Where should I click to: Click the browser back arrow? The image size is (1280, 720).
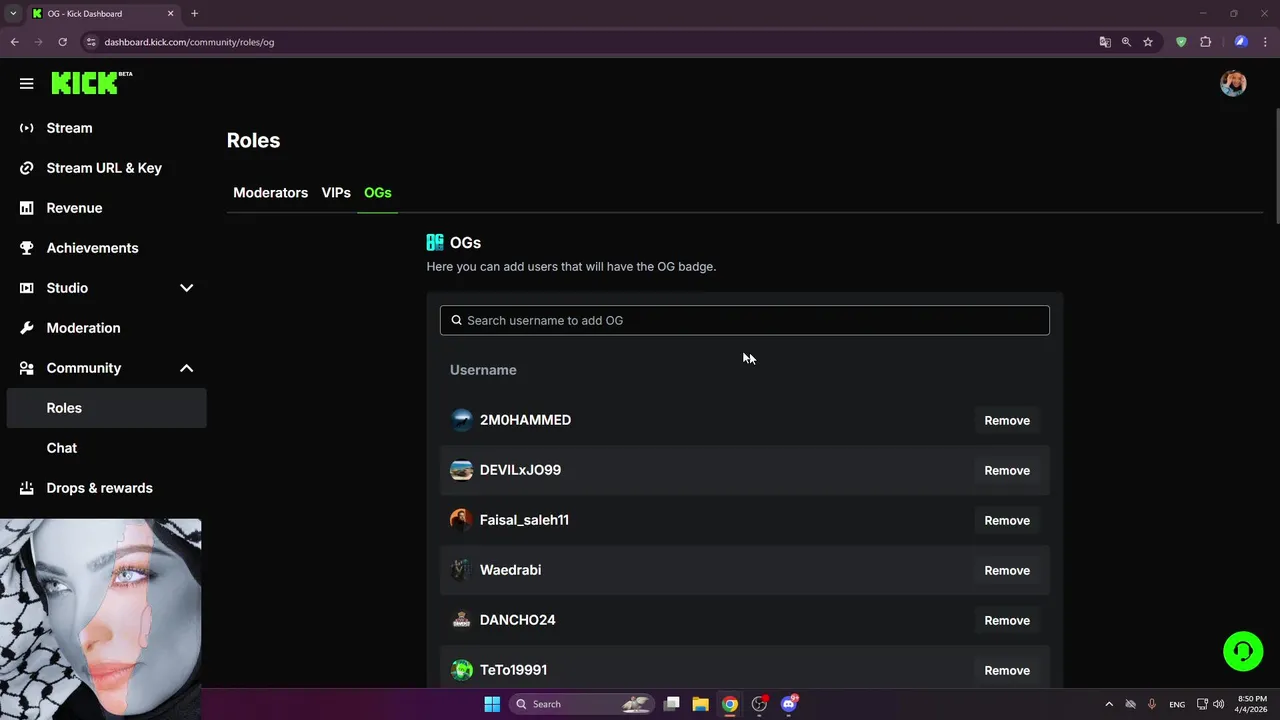click(x=15, y=42)
